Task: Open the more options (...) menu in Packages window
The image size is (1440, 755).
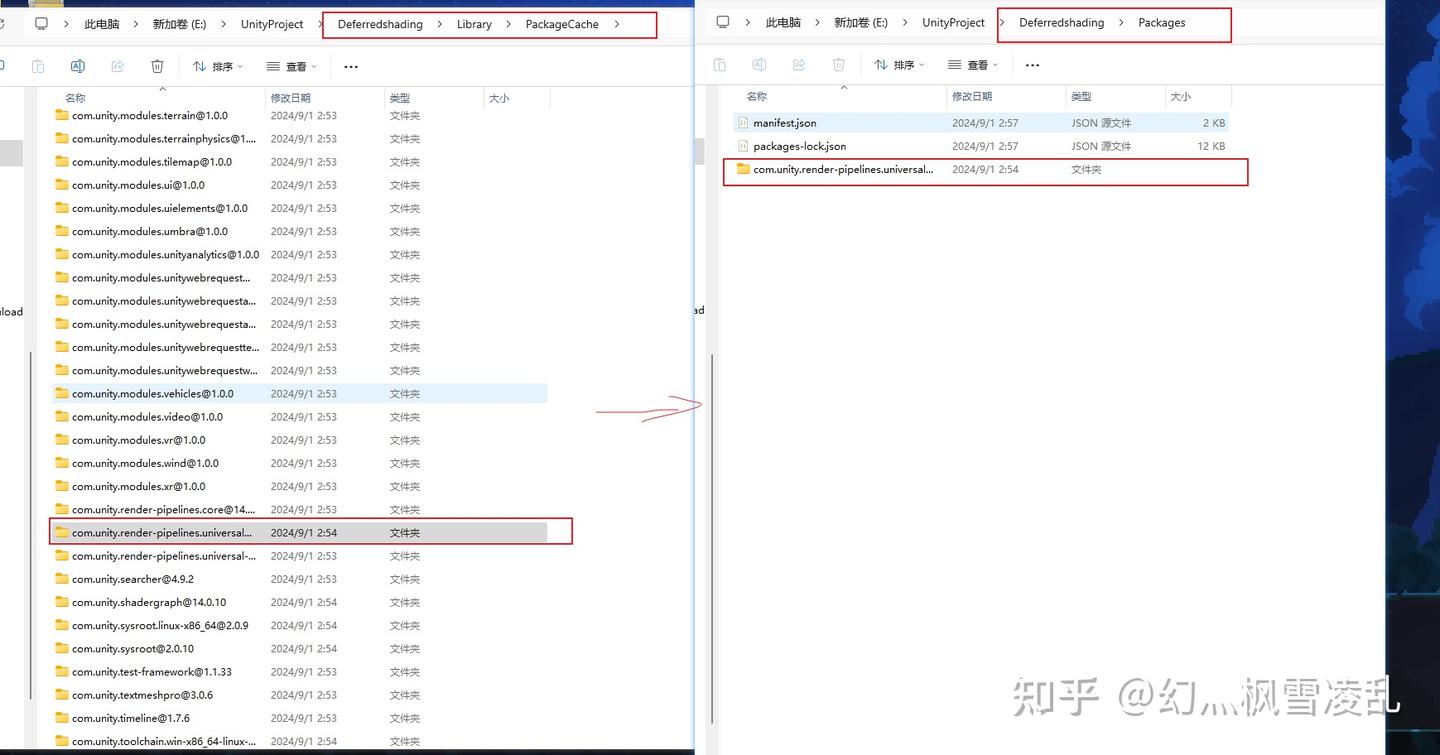Action: [x=1032, y=64]
